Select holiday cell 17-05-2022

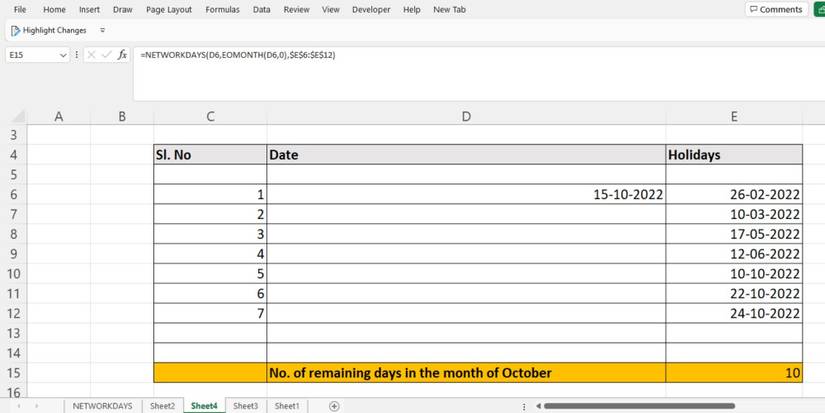tap(734, 234)
